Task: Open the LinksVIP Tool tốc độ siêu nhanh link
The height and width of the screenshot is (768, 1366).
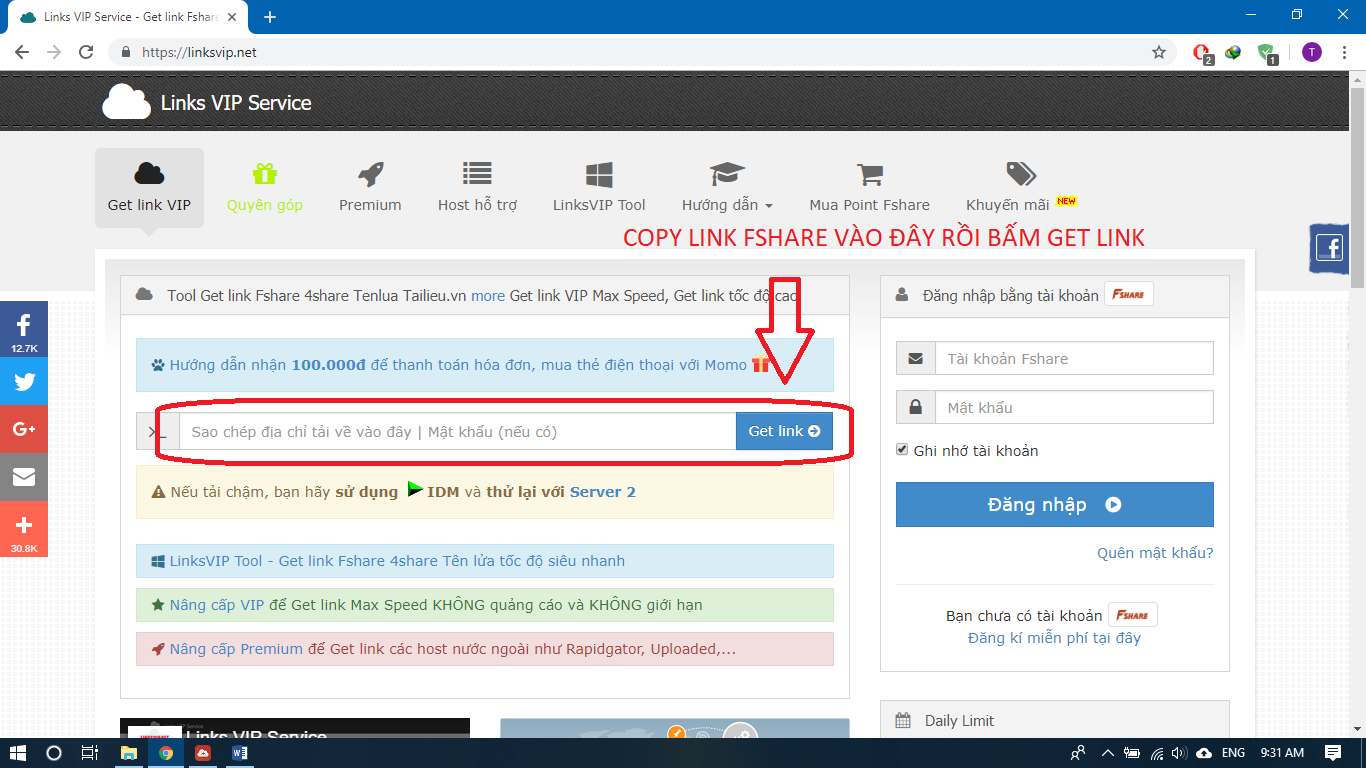Action: (397, 561)
